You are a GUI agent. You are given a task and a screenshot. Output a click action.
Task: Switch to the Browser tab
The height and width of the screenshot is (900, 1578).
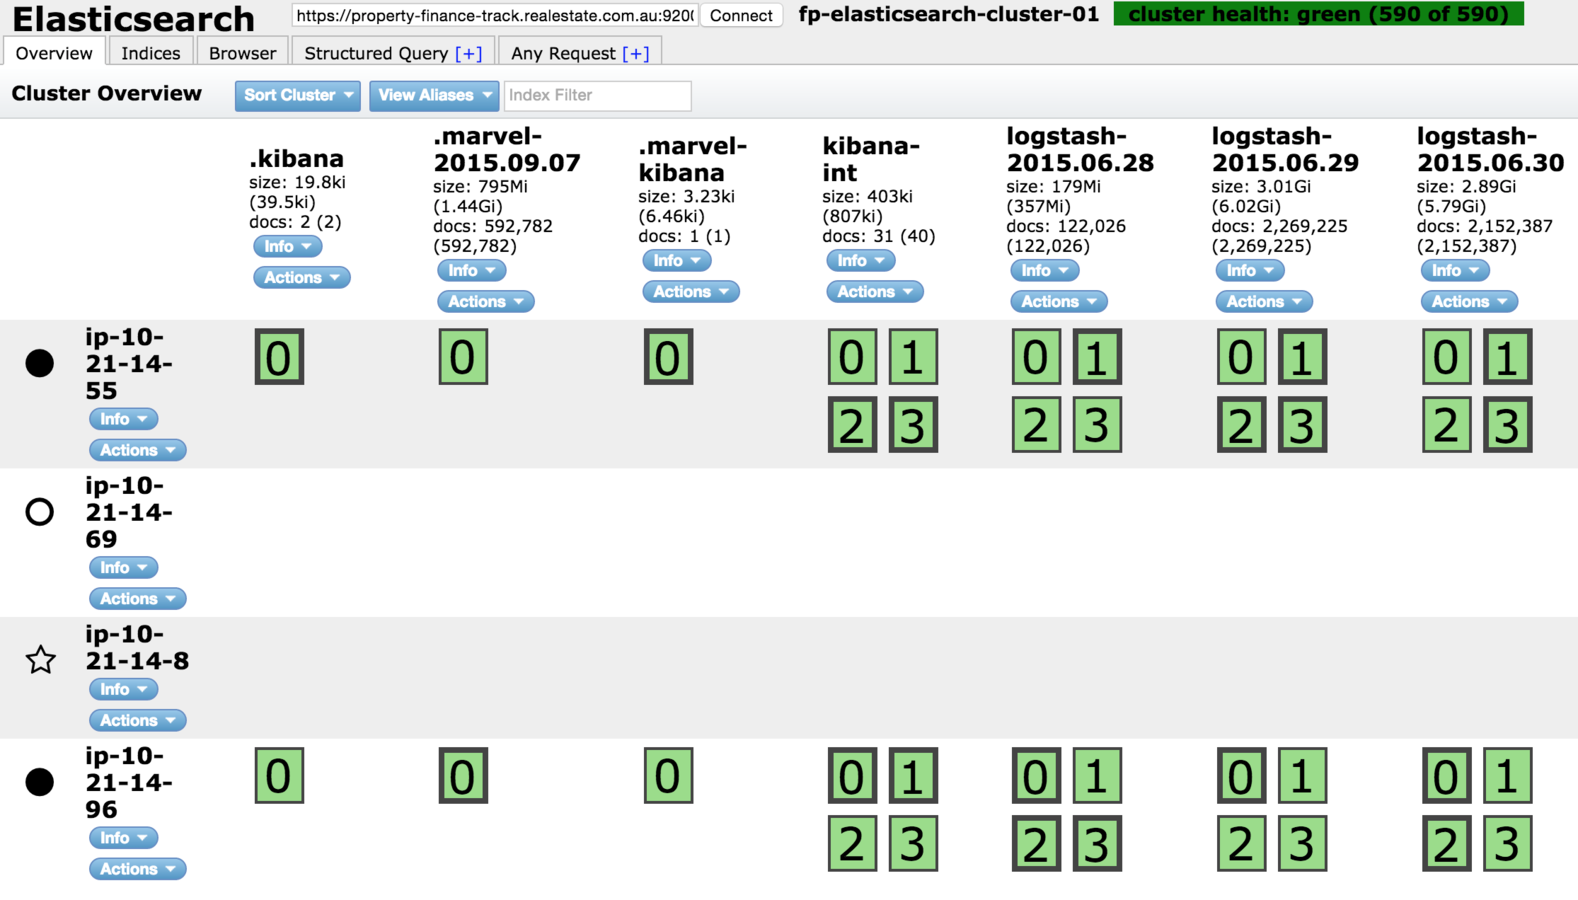coord(243,53)
